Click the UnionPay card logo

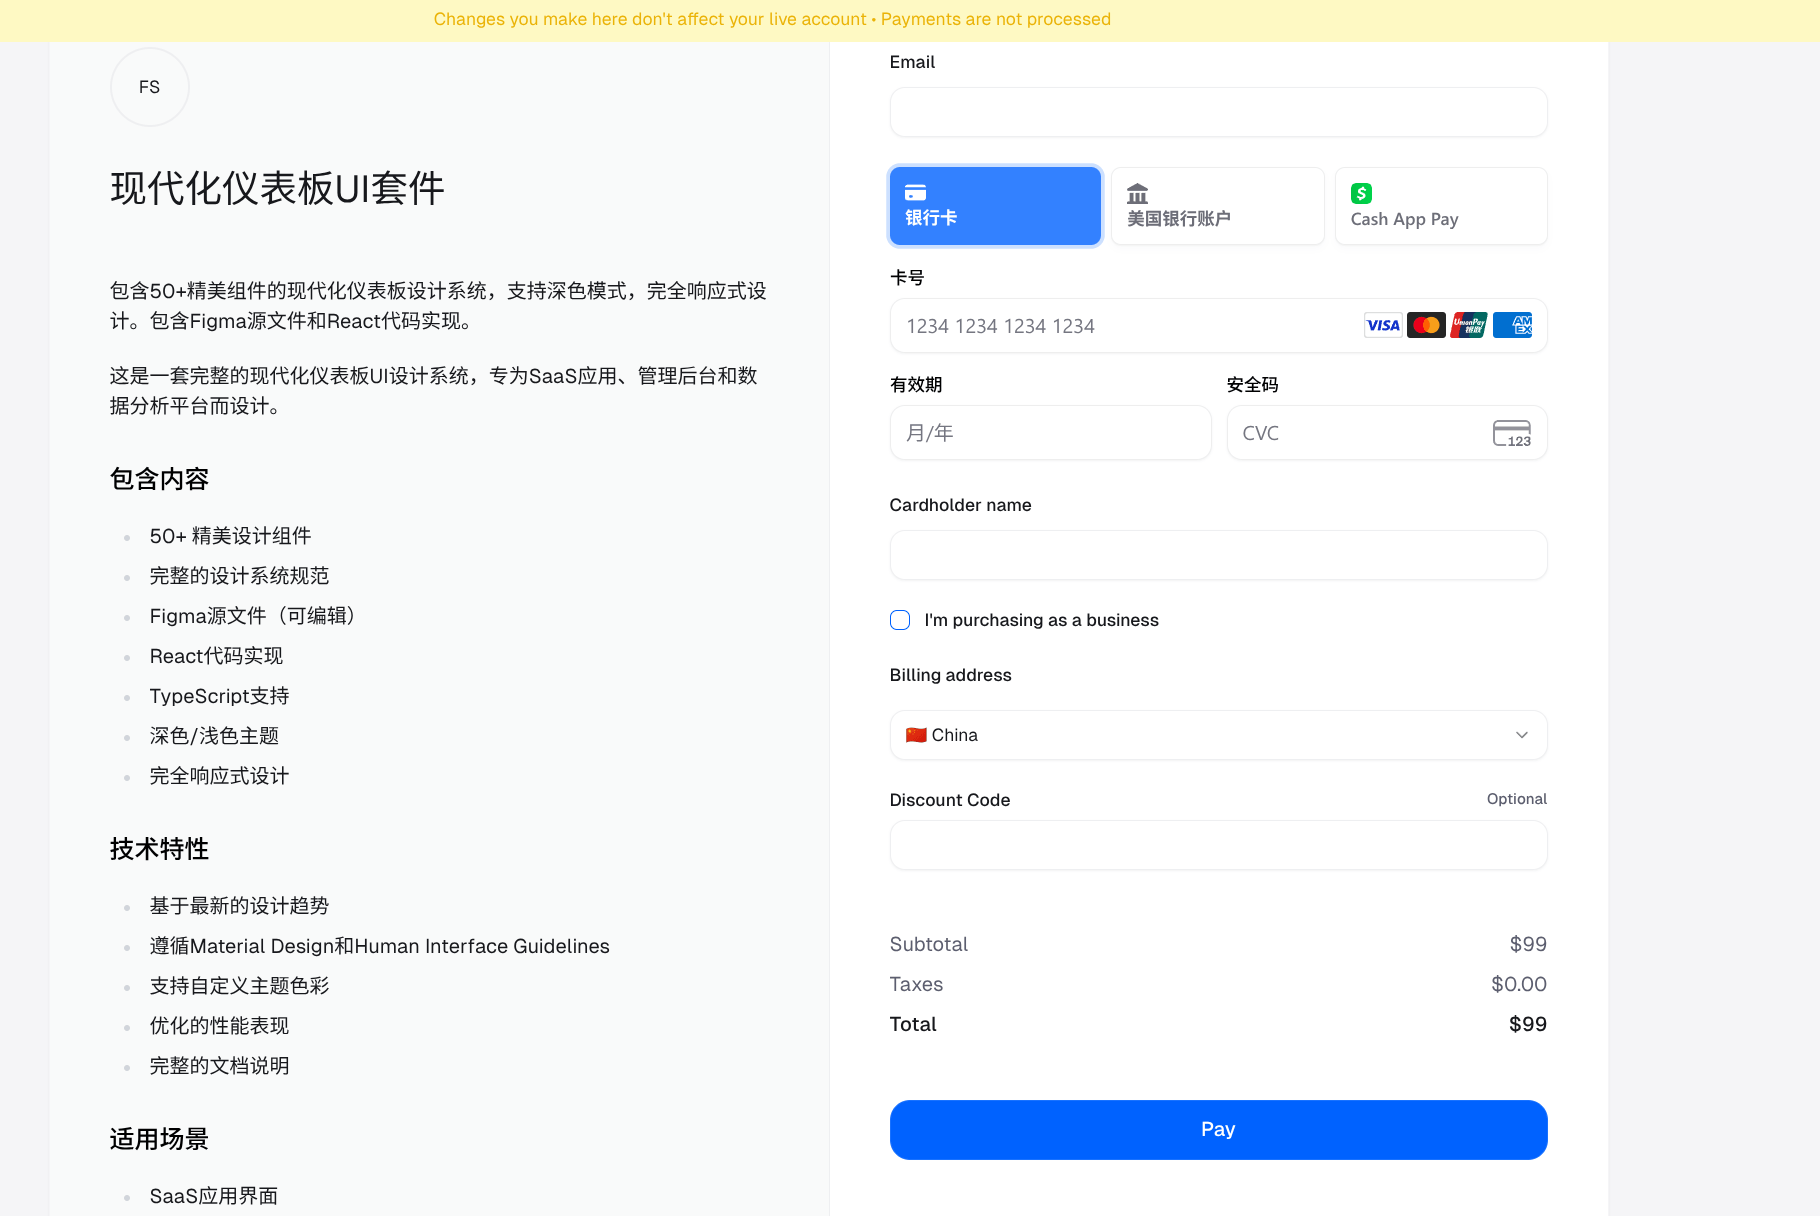tap(1469, 326)
